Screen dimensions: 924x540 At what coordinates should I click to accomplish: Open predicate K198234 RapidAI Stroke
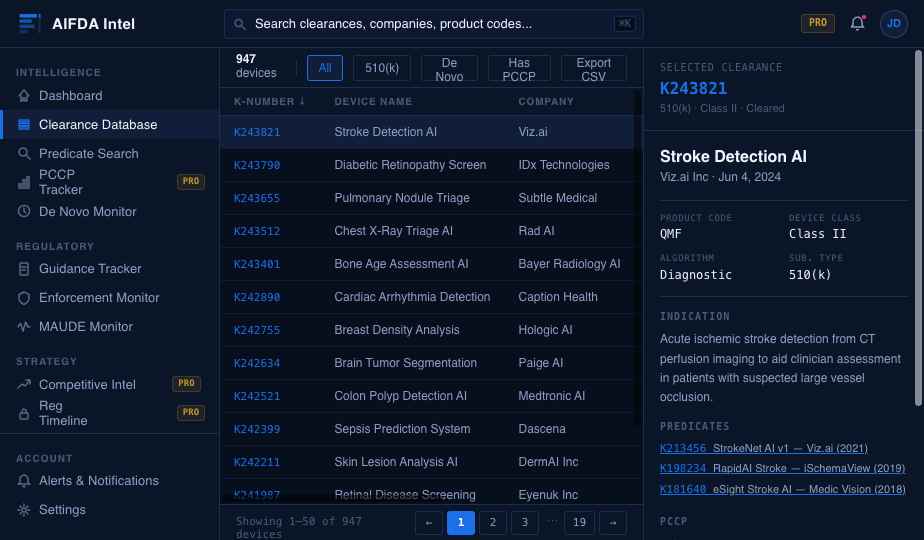(x=783, y=468)
